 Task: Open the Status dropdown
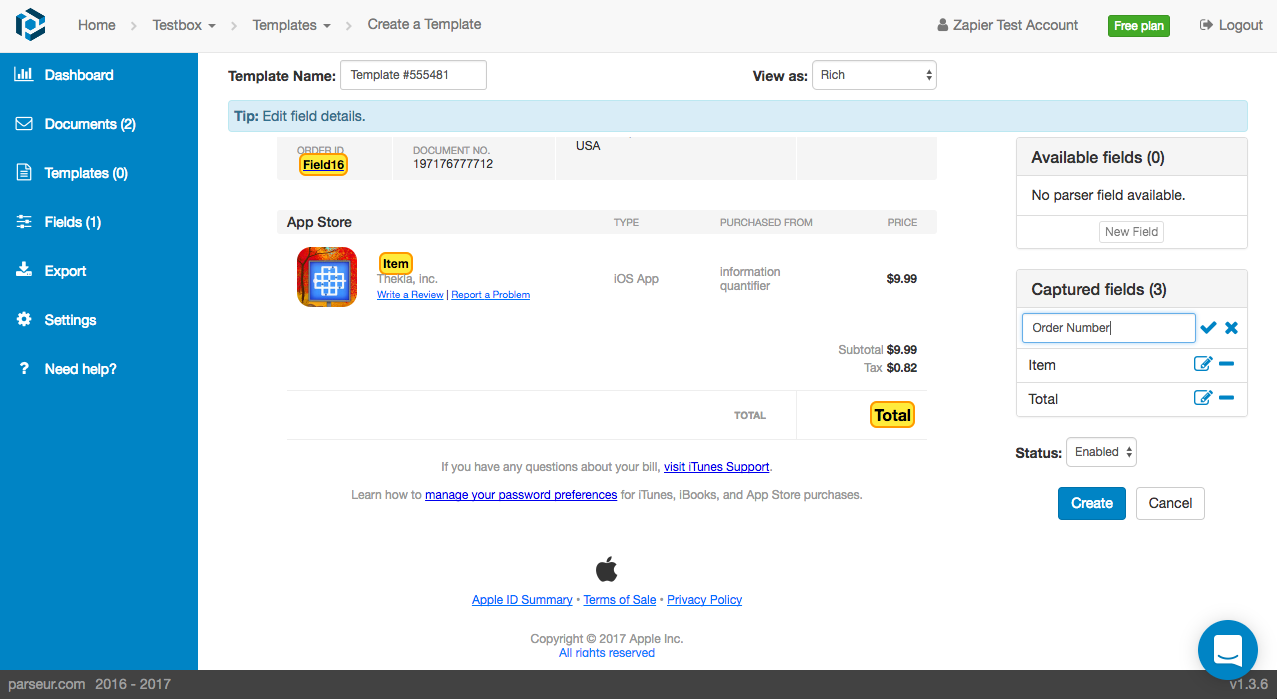[1101, 452]
